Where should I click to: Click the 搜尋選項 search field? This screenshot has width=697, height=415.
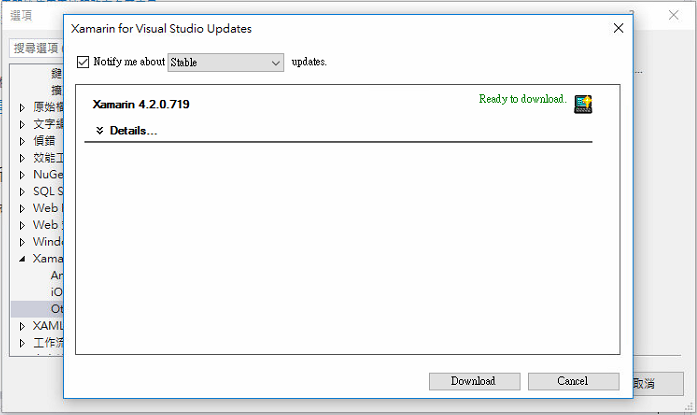(36, 48)
